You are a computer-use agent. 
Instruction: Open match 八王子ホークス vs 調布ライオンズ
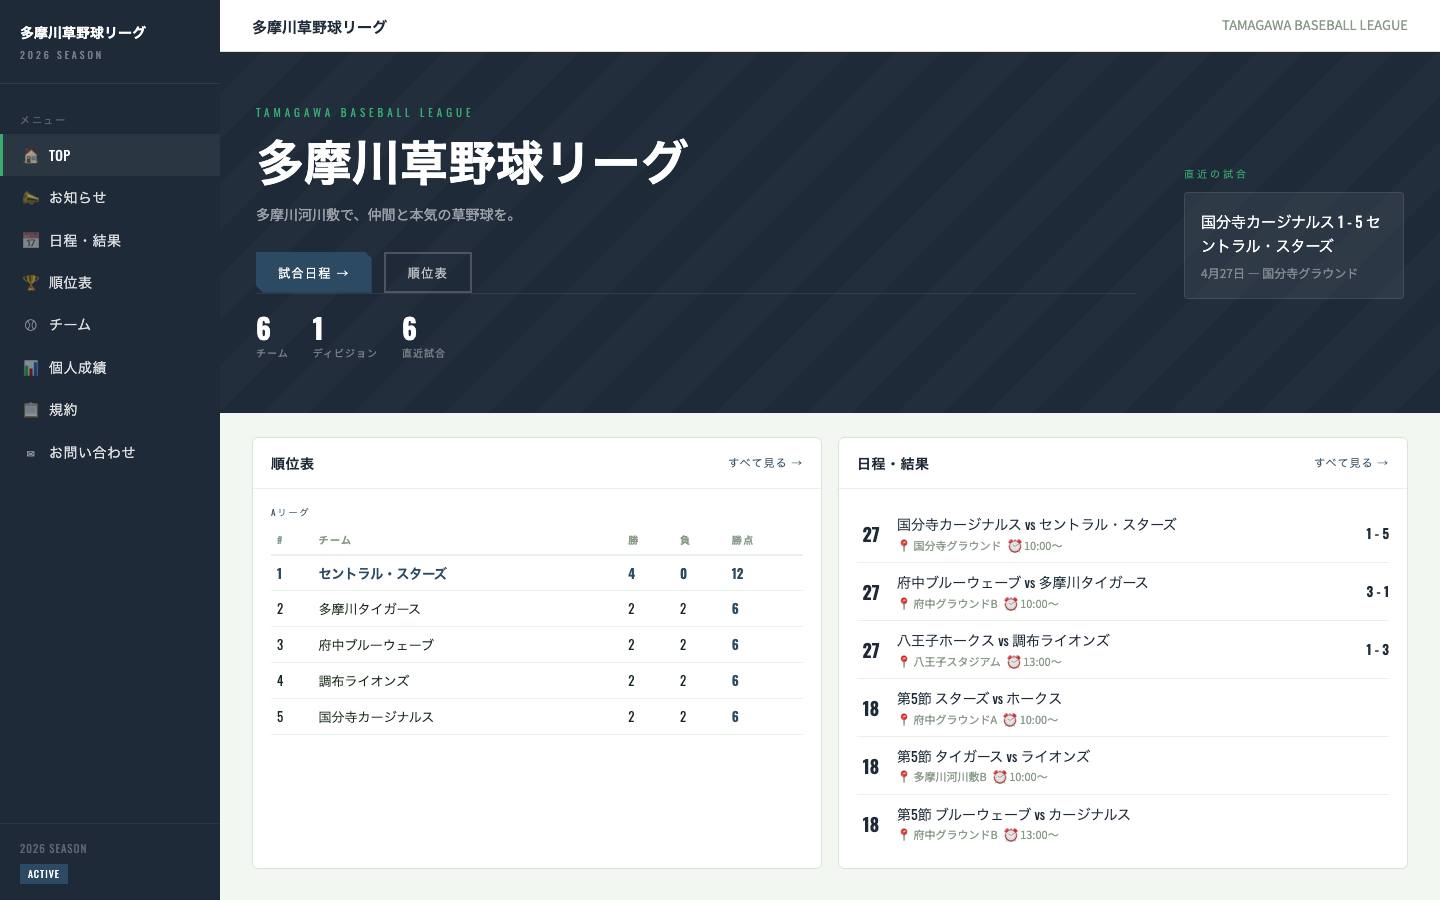[x=1123, y=650]
